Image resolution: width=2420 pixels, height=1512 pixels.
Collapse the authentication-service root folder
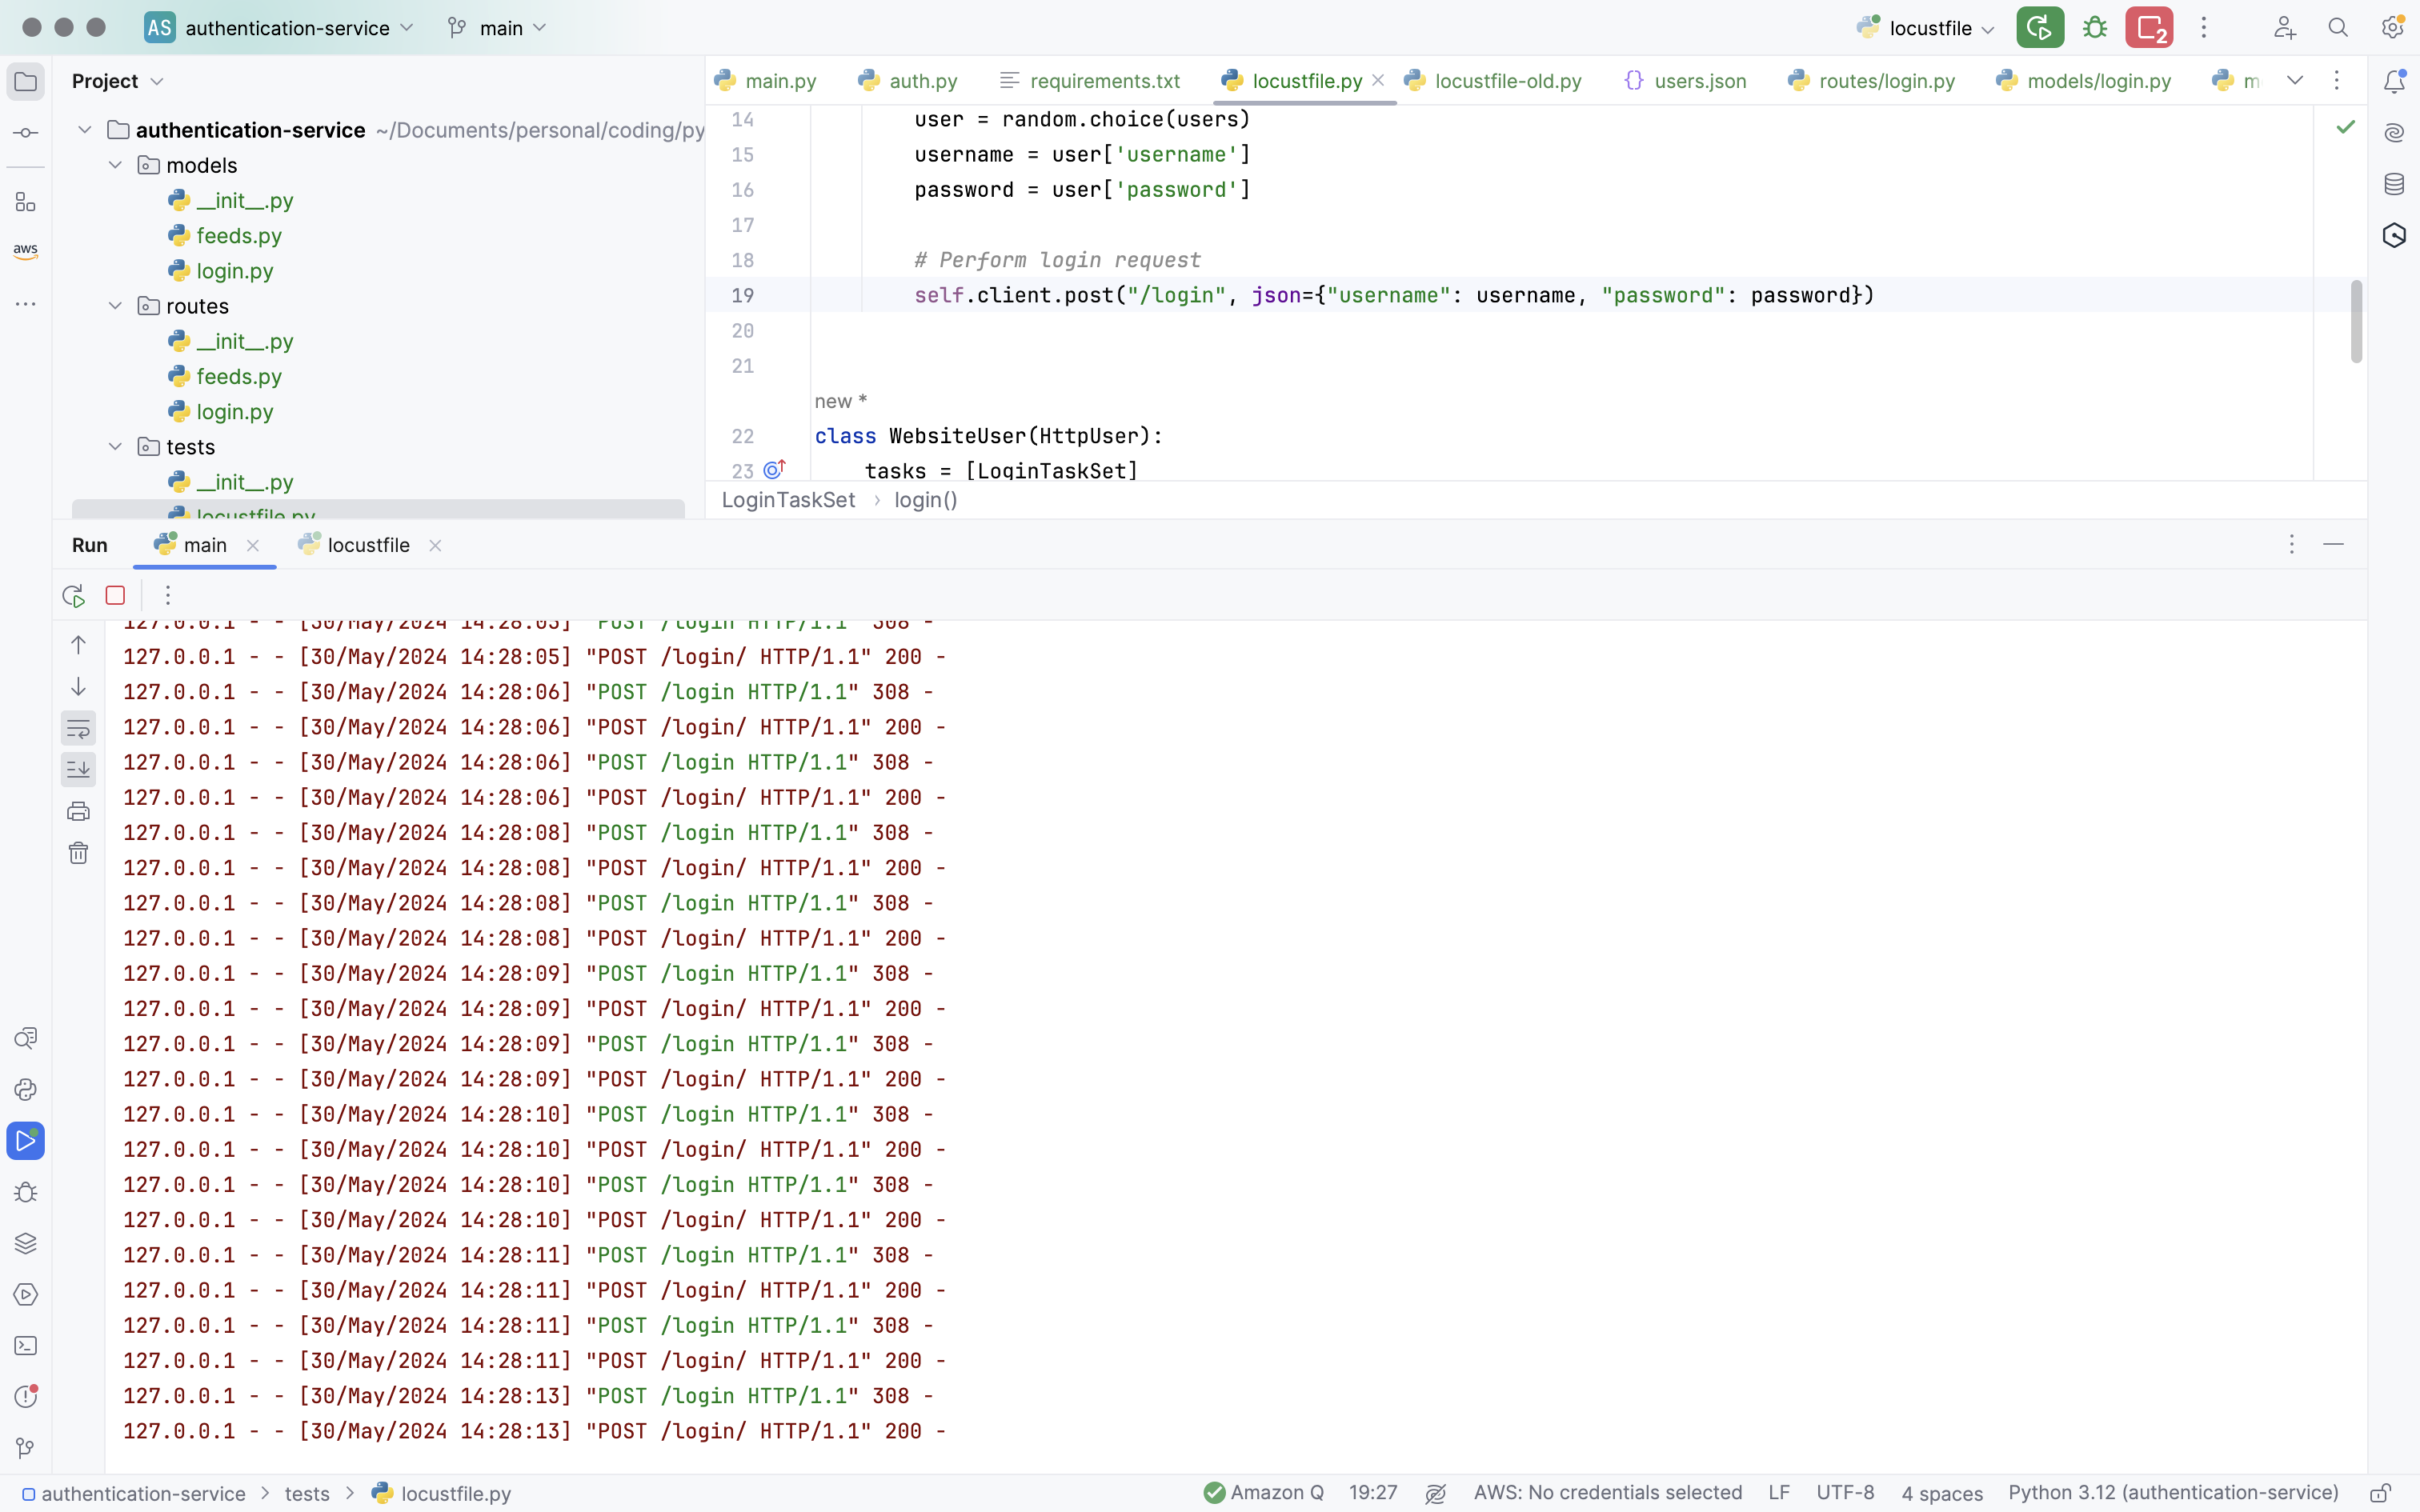(85, 130)
